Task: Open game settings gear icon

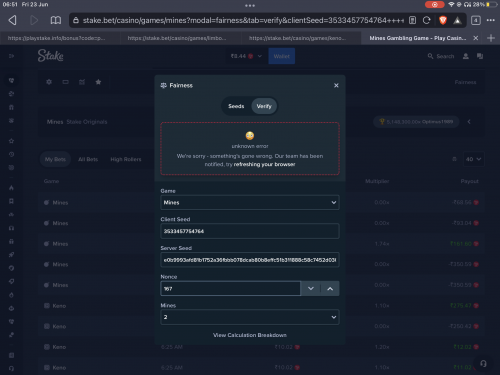Action: click(x=49, y=82)
